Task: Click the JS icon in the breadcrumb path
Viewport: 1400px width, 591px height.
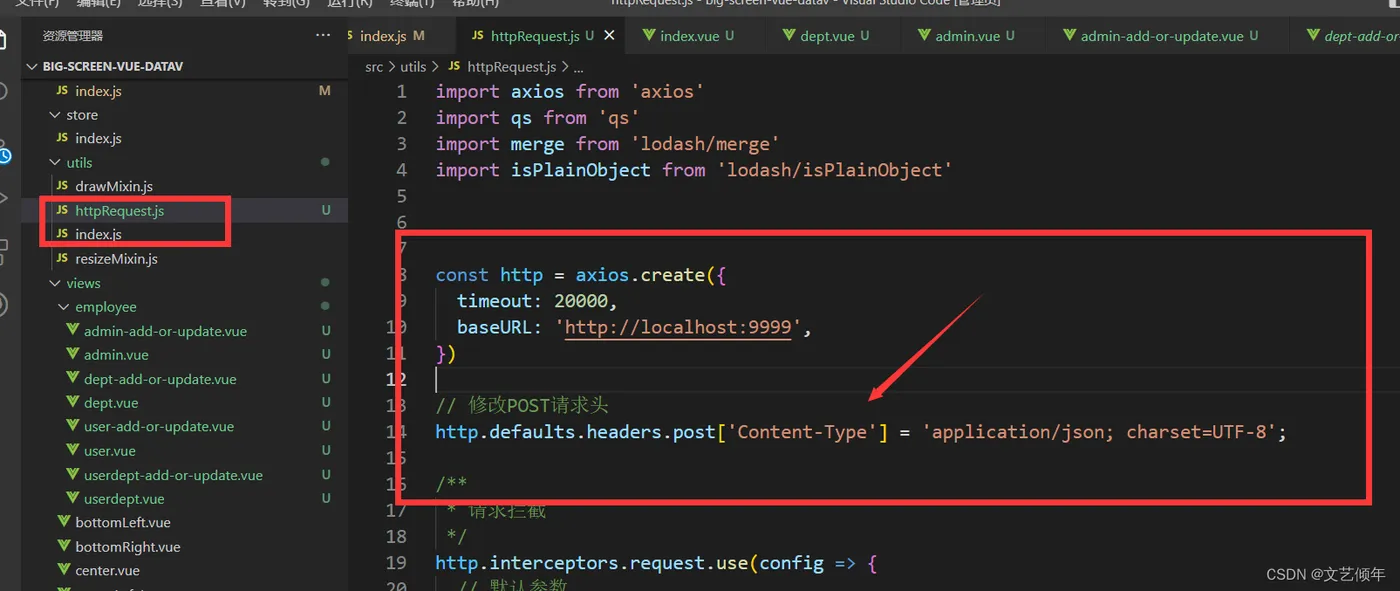Action: (x=455, y=67)
